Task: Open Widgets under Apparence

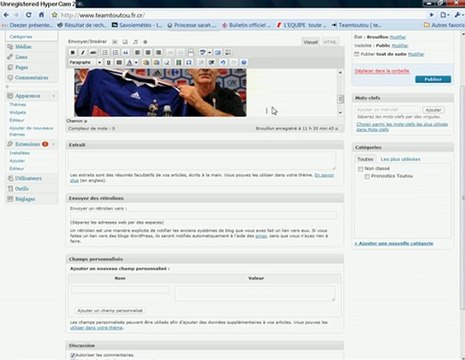Action: [18, 112]
